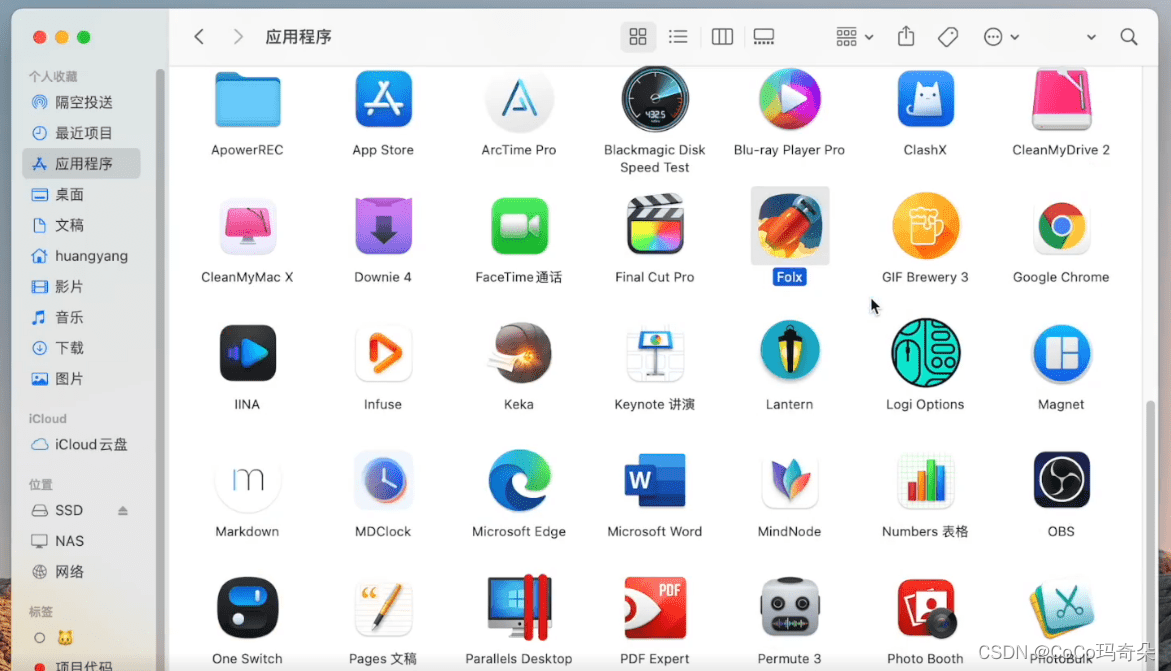
Task: Select Final Cut Pro icon
Action: (x=655, y=224)
